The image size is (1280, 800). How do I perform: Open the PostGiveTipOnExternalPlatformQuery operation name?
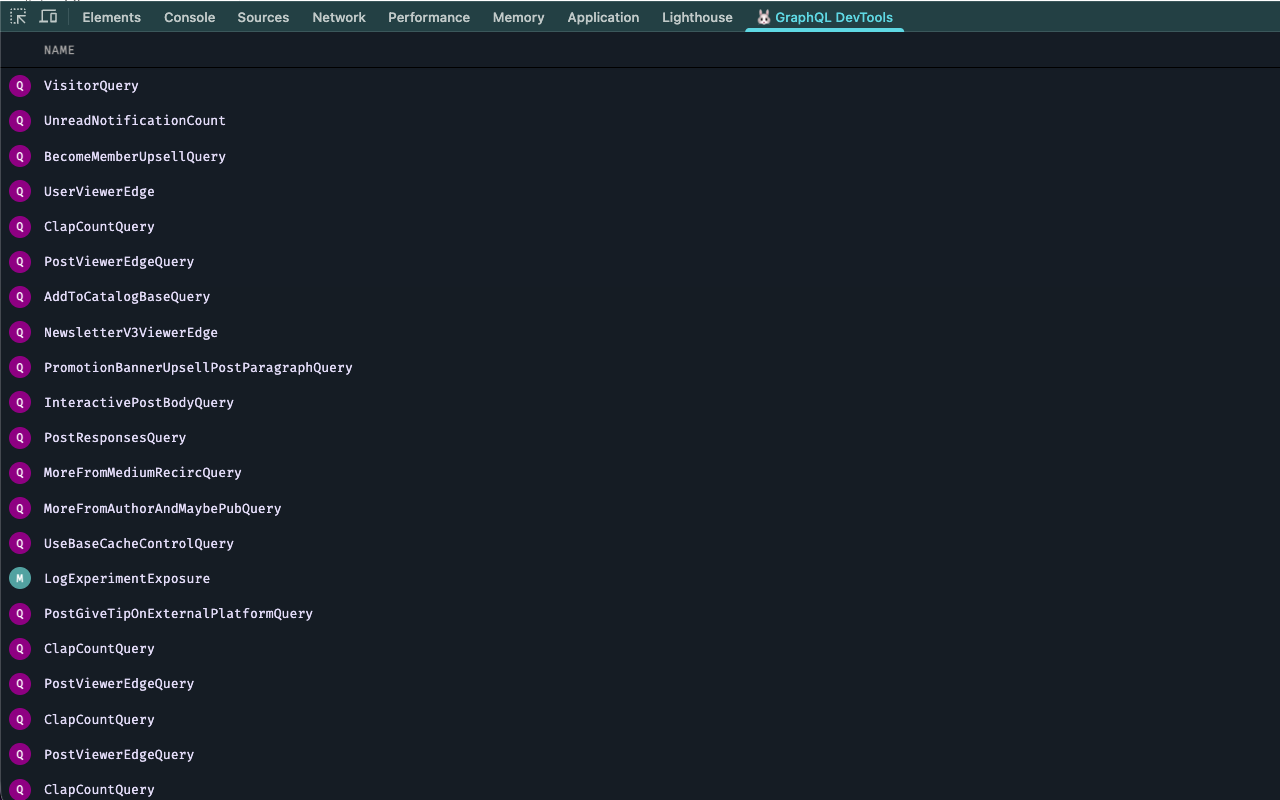[x=178, y=613]
